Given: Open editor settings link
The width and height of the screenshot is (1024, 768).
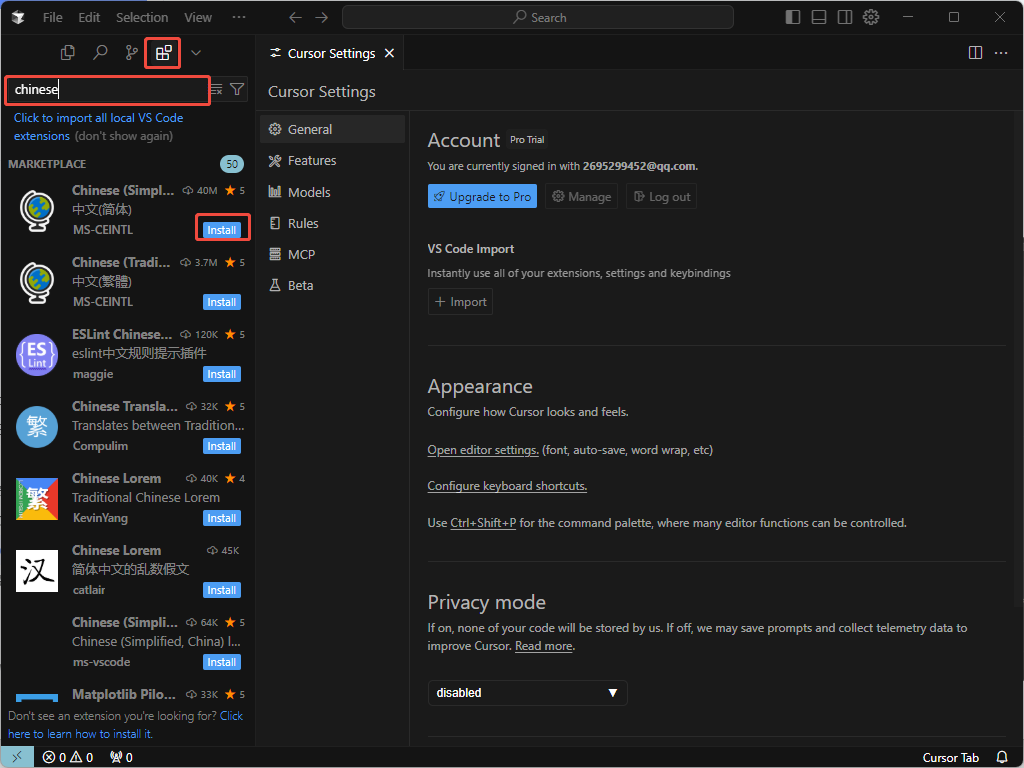Looking at the screenshot, I should [x=483, y=450].
